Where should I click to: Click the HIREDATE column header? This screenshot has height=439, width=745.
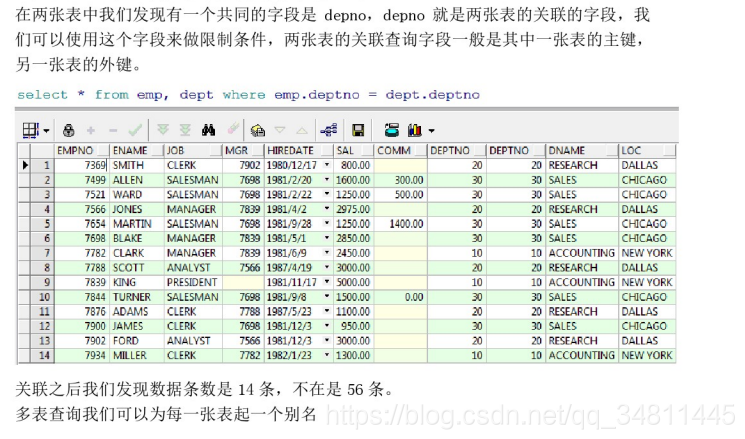pyautogui.click(x=299, y=151)
